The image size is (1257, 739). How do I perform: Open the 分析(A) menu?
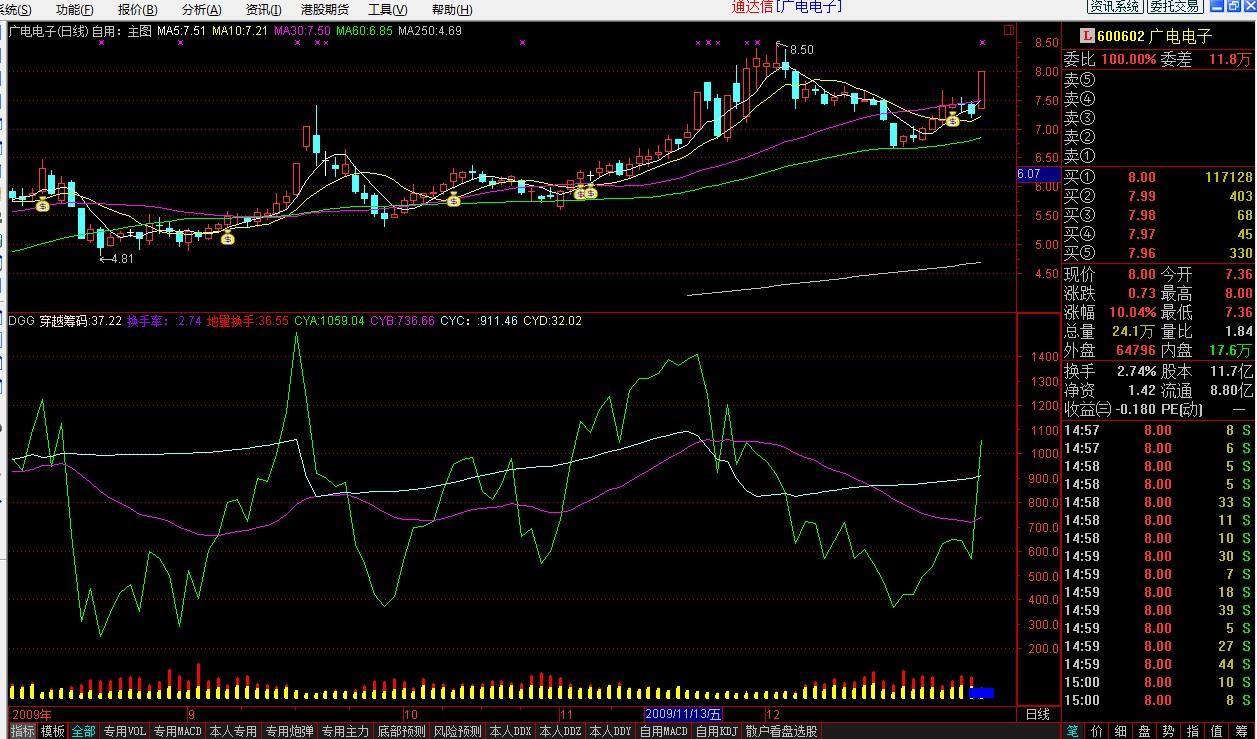[201, 9]
